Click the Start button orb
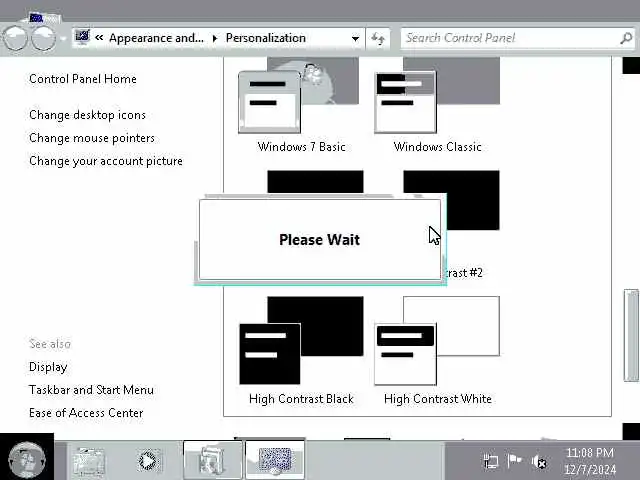This screenshot has width=640, height=480. 27,460
